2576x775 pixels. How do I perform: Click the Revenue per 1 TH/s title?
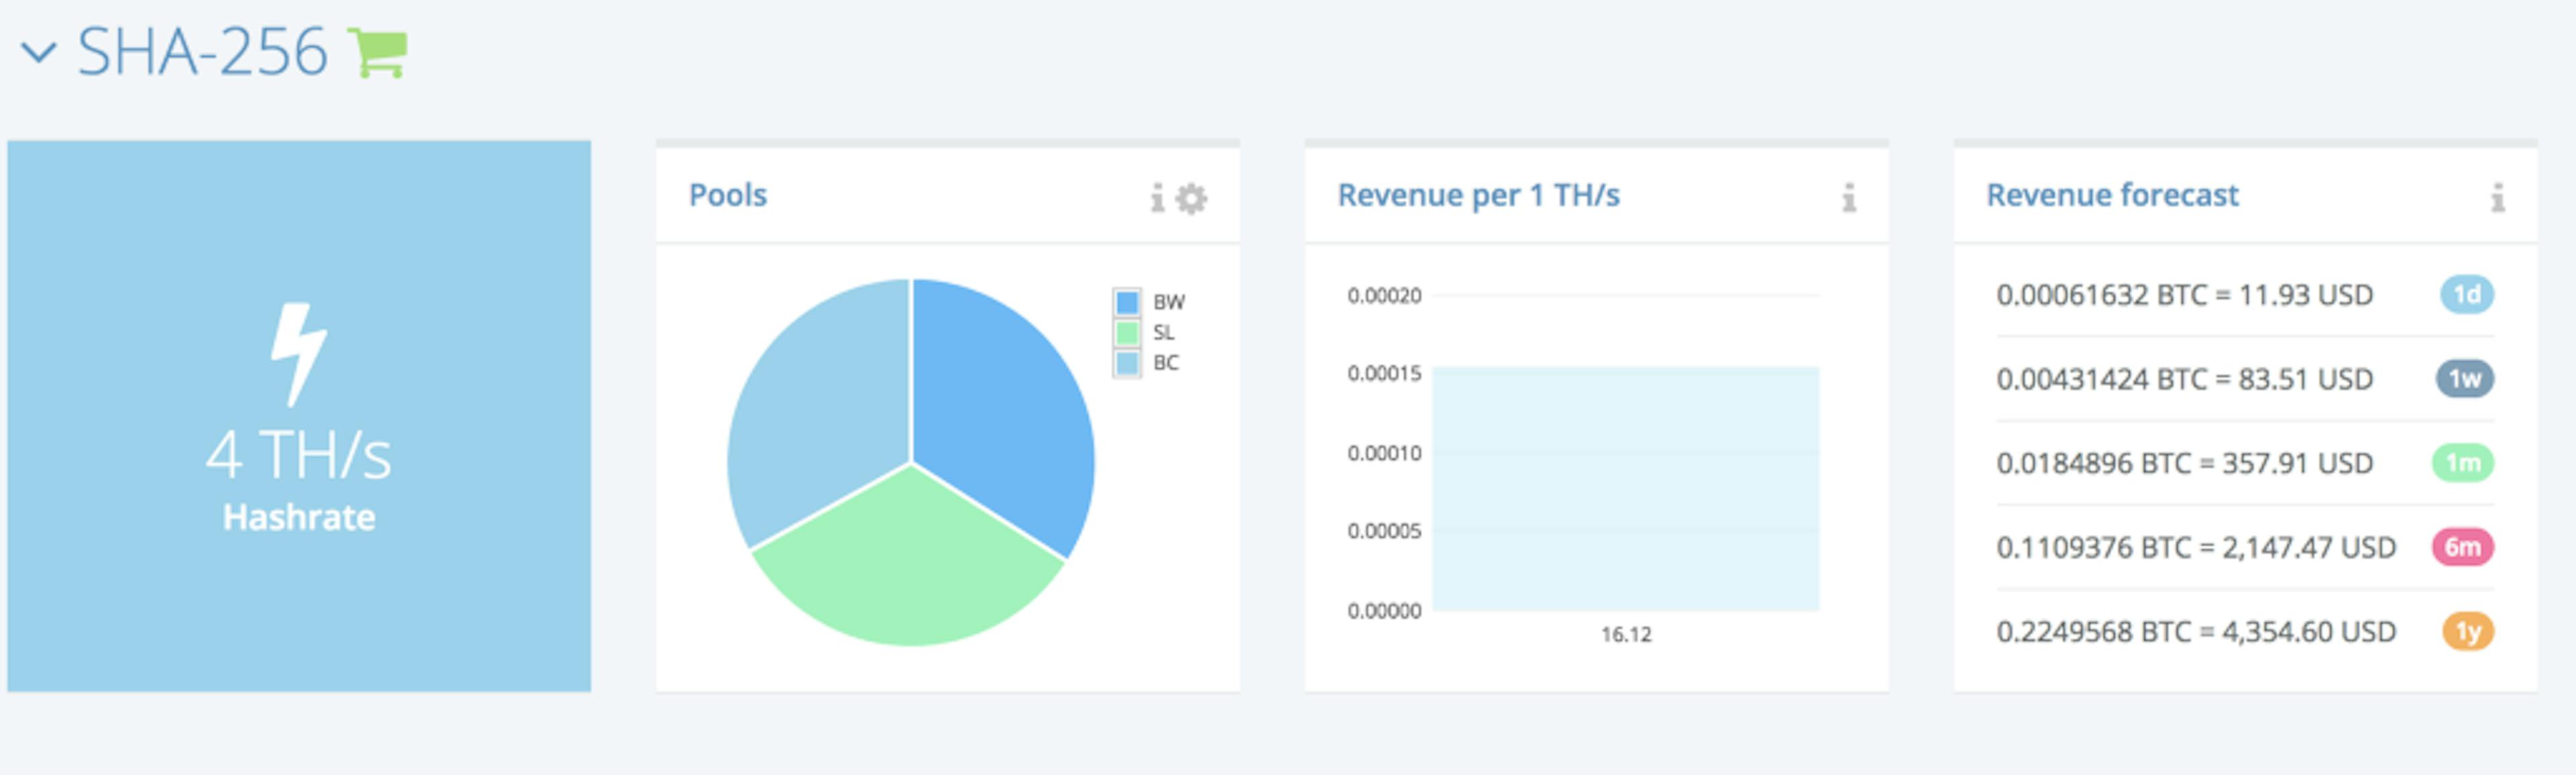pos(1478,195)
